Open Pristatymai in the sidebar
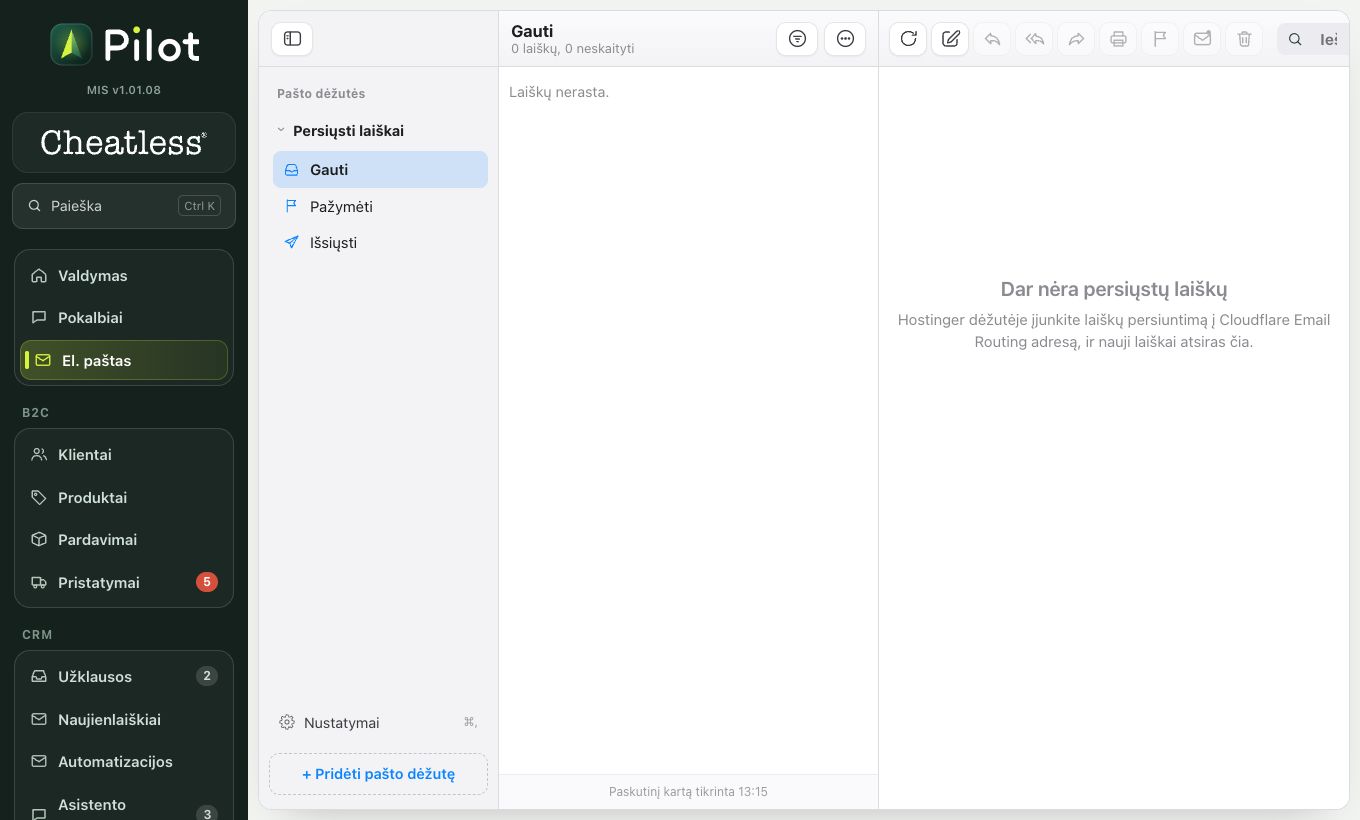The width and height of the screenshot is (1360, 820). click(x=124, y=582)
